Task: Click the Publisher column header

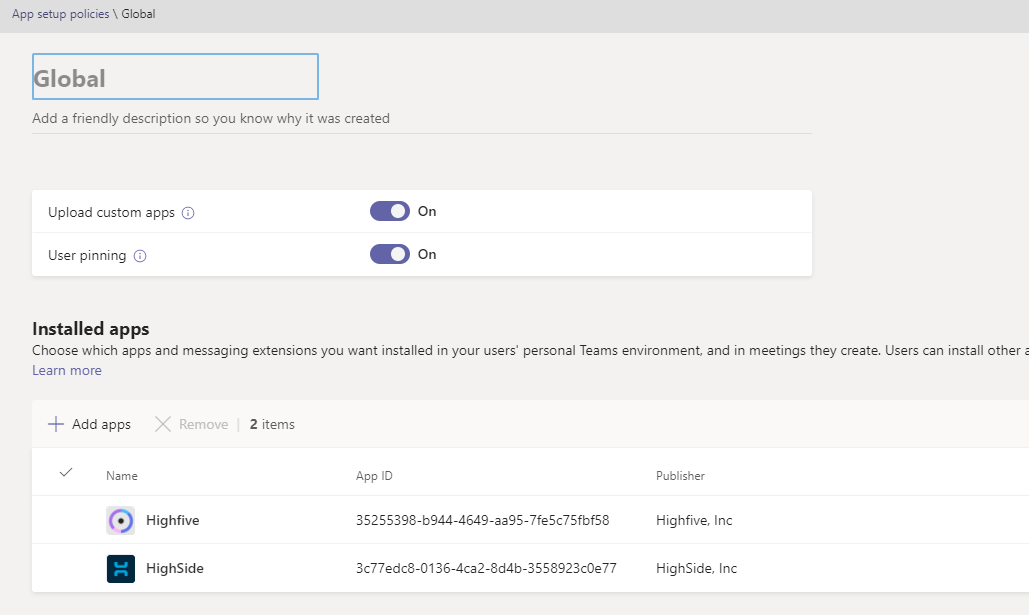Action: (x=680, y=475)
